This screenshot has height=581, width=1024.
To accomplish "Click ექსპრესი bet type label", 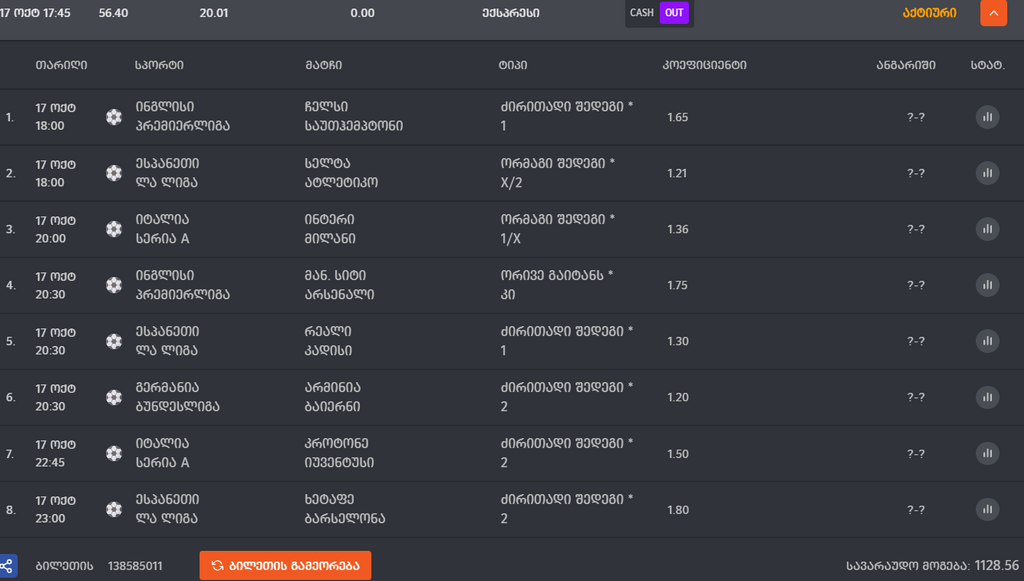I will 511,13.
